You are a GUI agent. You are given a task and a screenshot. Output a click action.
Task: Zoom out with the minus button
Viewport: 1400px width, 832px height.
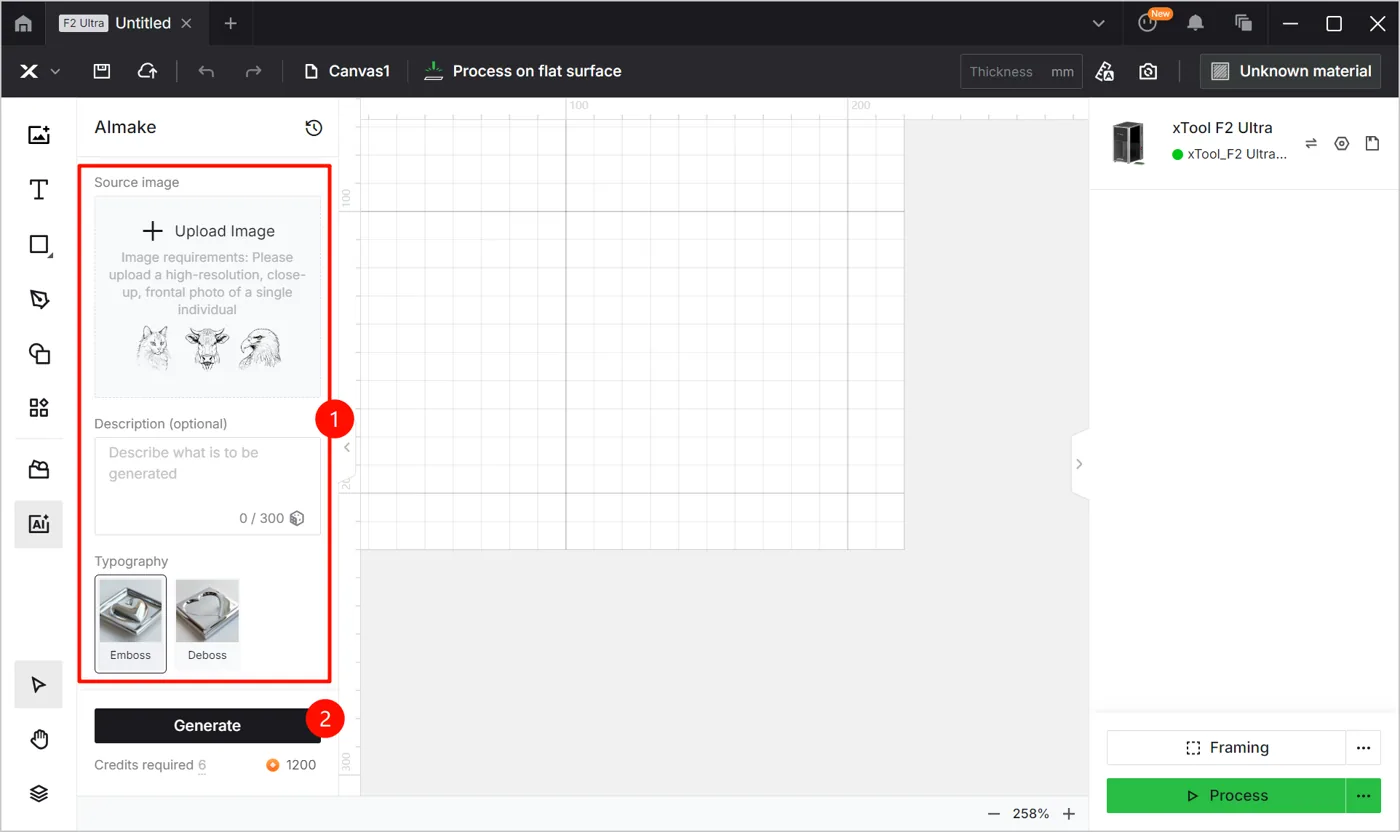993,814
